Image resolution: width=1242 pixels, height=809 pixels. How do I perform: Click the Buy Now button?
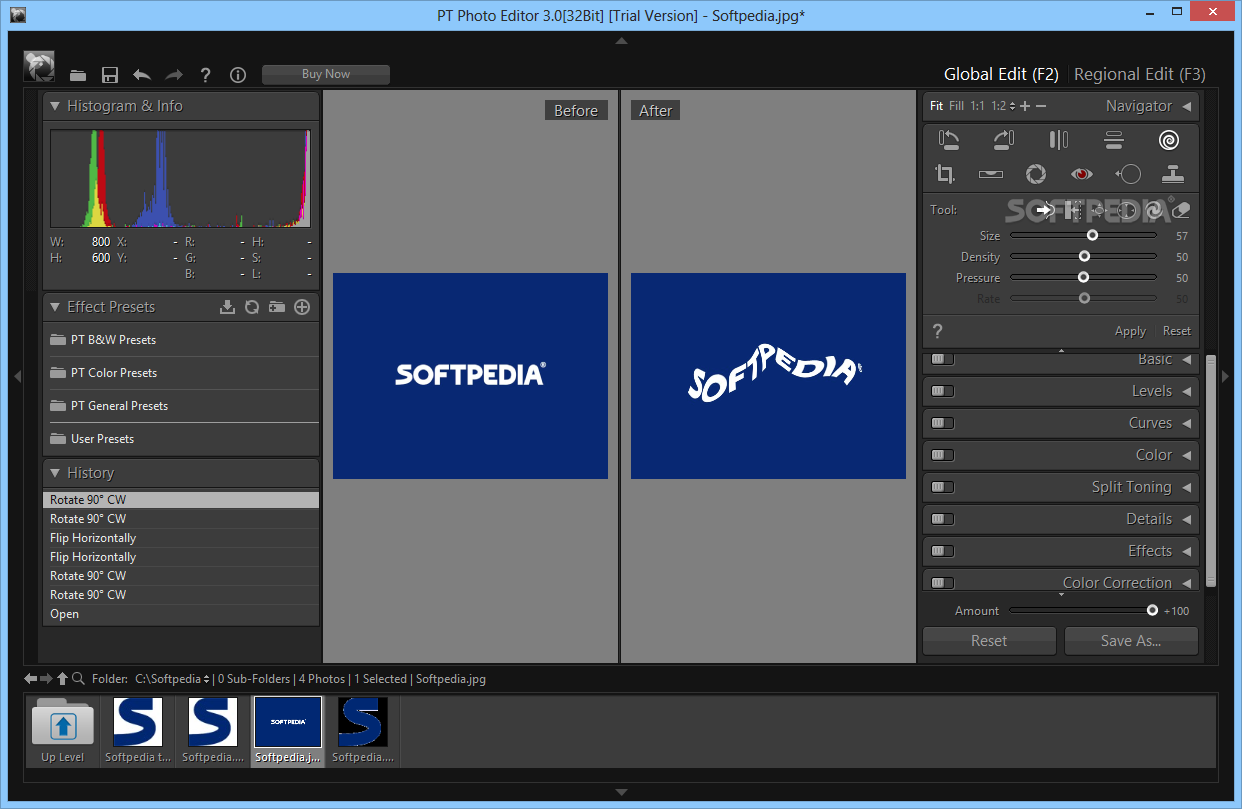(326, 74)
